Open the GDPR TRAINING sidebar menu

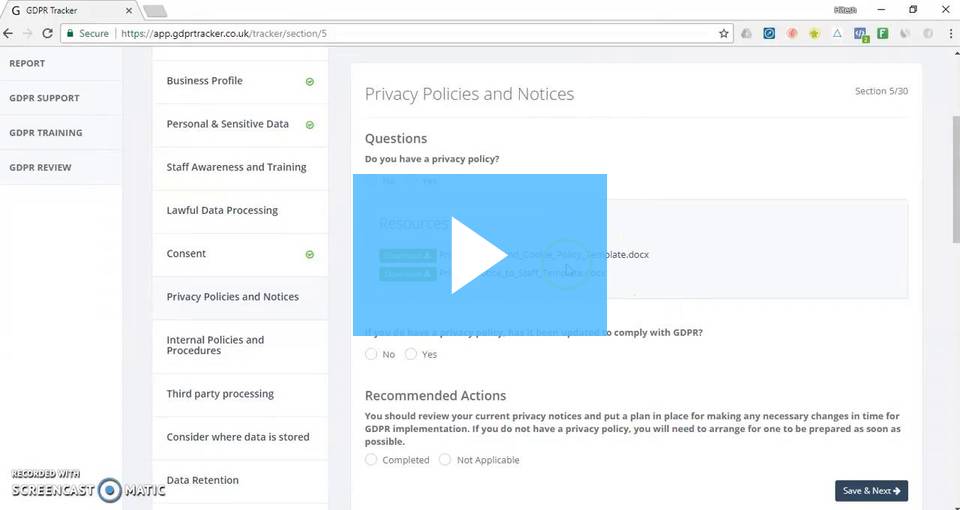46,133
